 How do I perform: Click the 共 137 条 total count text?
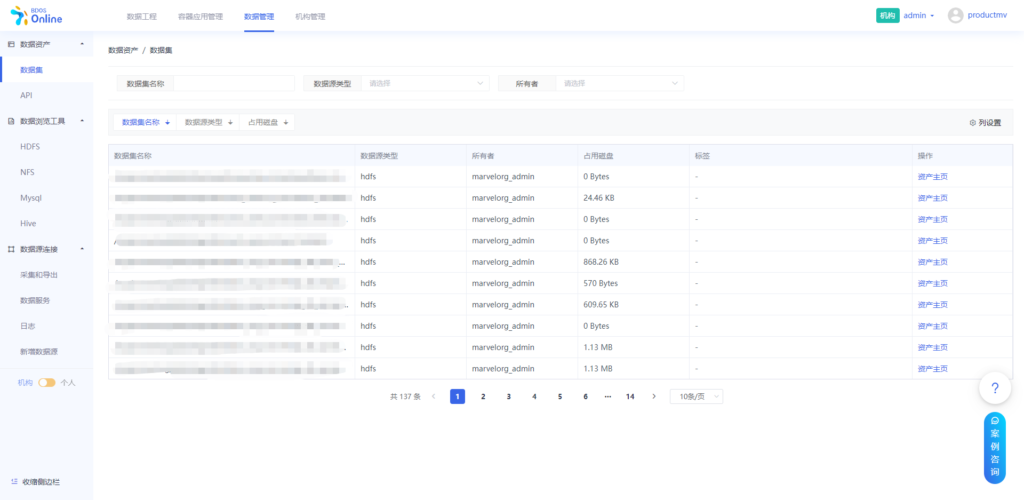pyautogui.click(x=406, y=397)
